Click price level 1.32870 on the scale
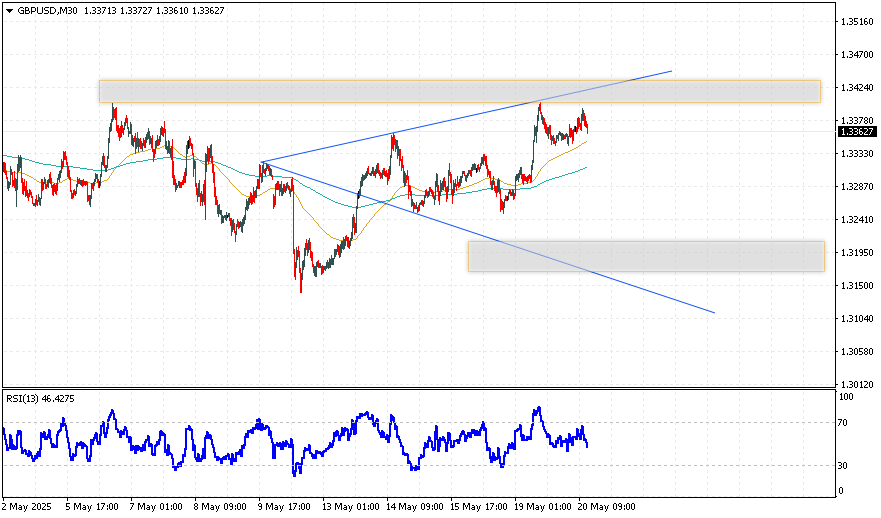The image size is (881, 518). pos(857,187)
